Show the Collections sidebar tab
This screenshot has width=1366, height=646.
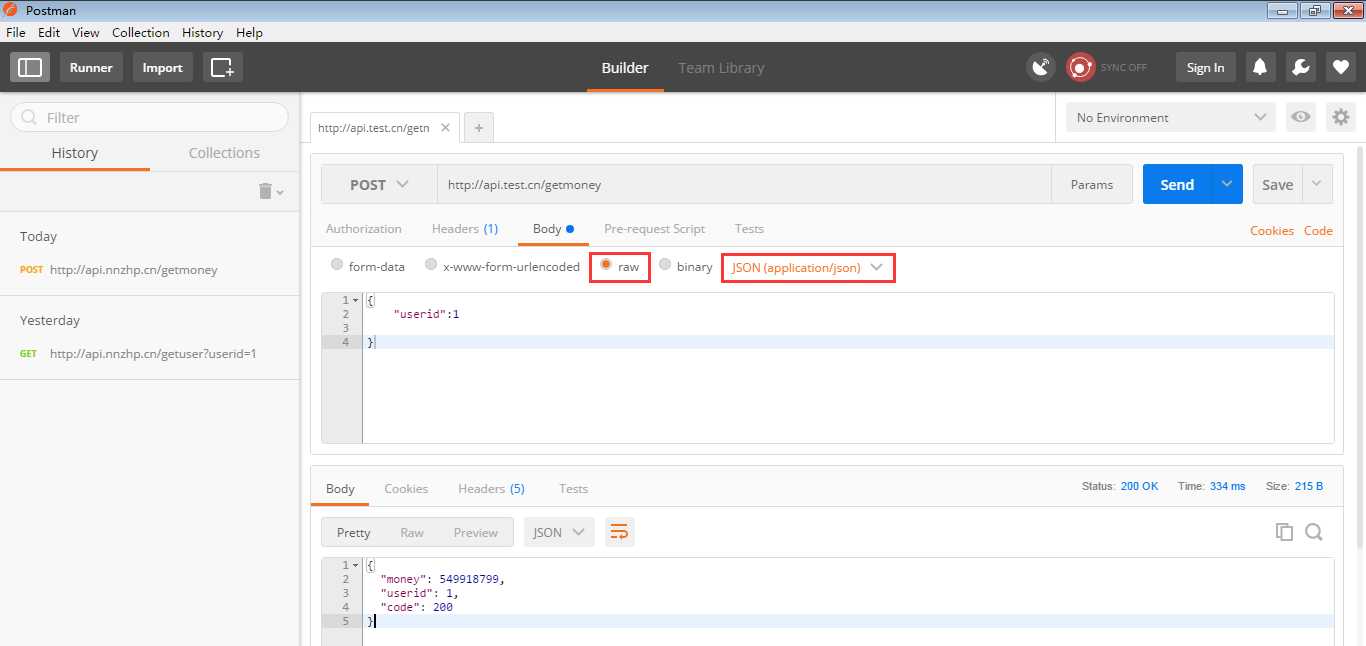(224, 153)
